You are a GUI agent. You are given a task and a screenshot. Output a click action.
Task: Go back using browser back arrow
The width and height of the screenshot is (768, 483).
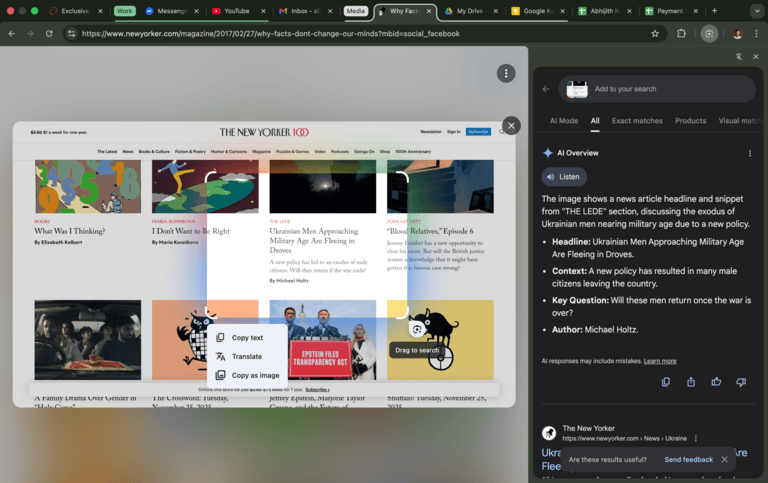pos(12,34)
